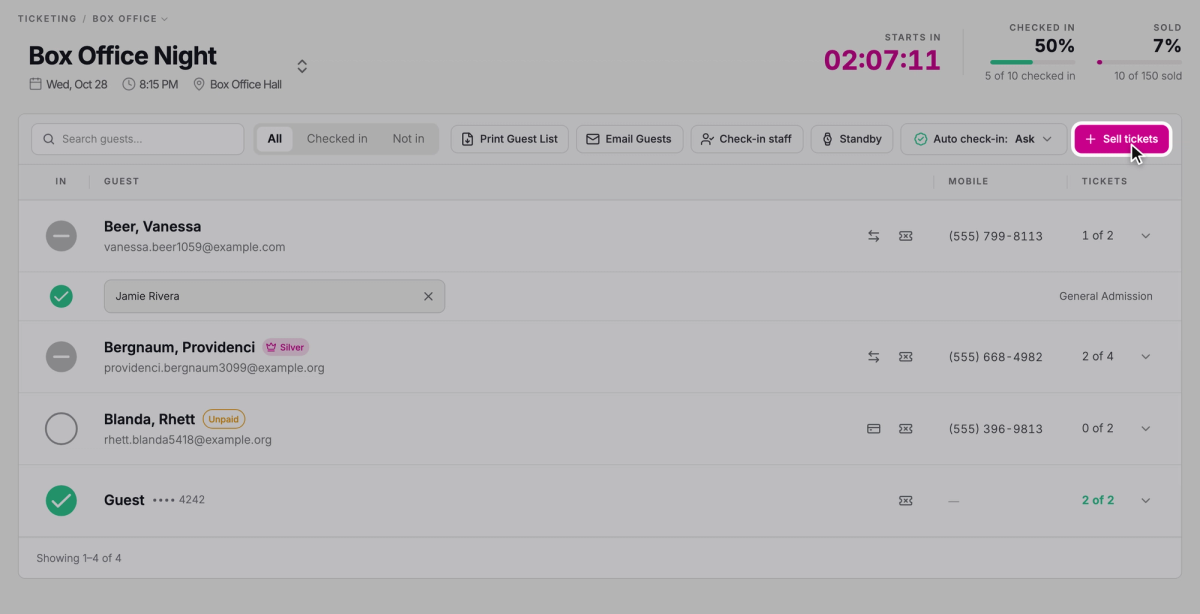1200x614 pixels.
Task: Click phone number (555) 799-8113
Action: [996, 236]
